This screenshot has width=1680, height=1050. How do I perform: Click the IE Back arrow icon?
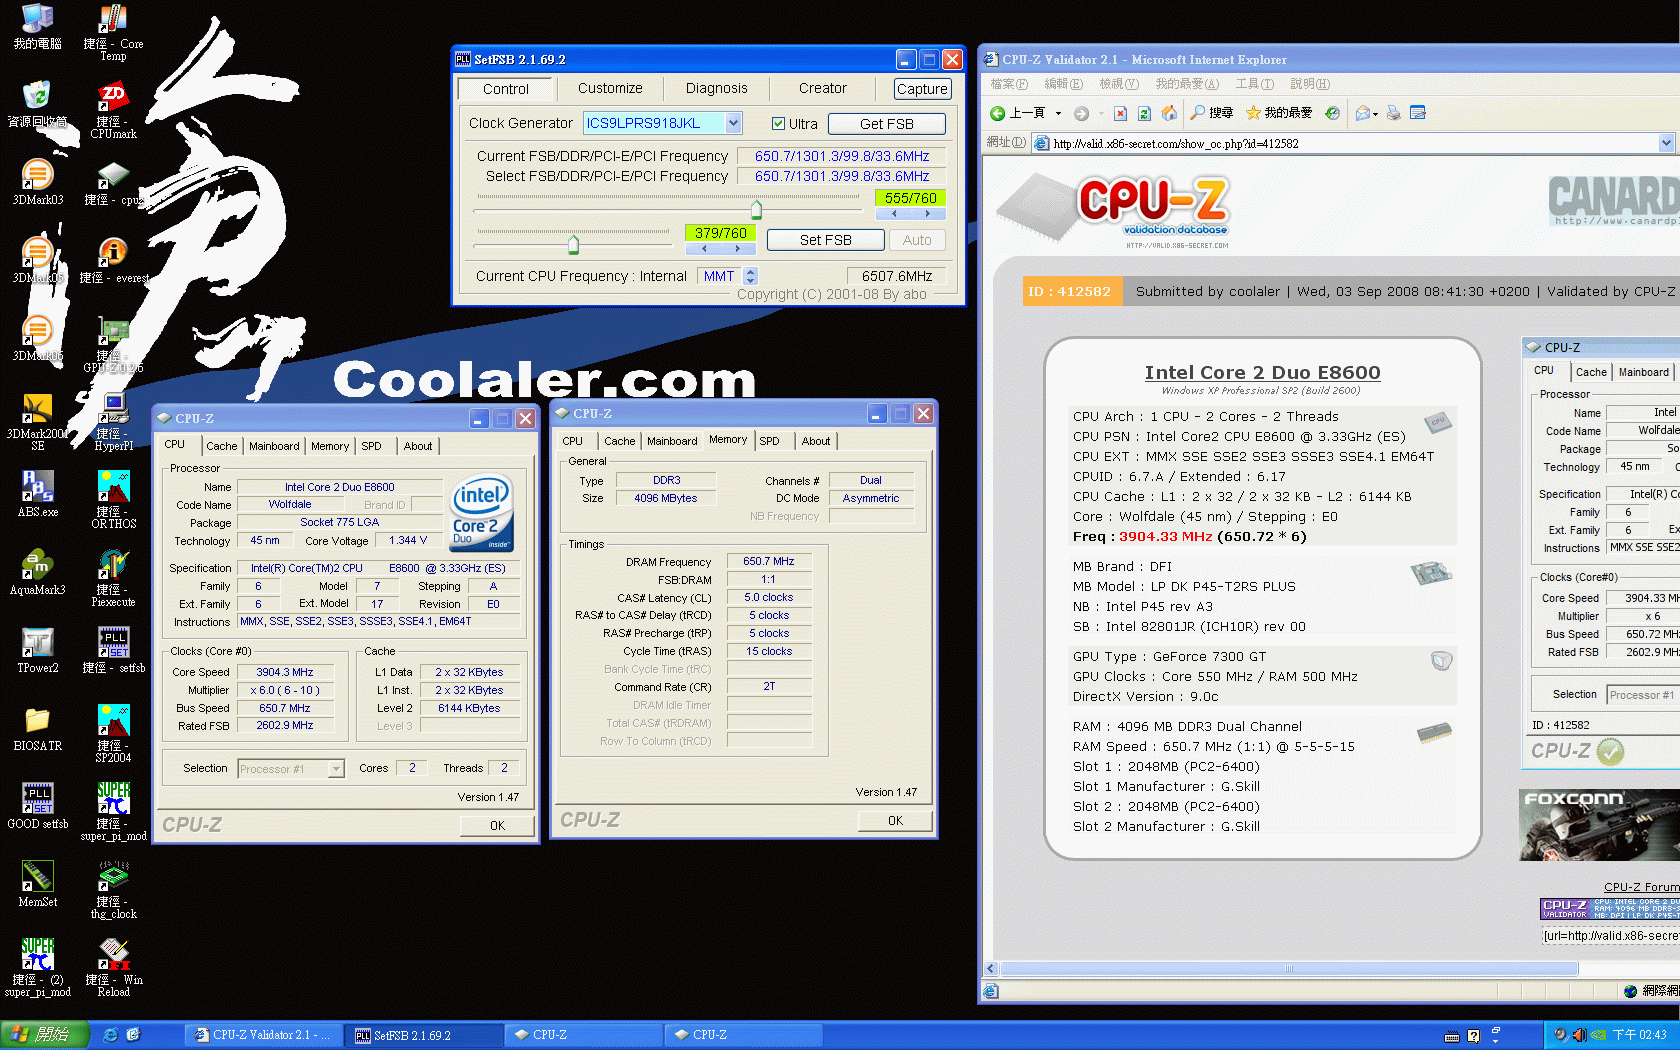997,113
